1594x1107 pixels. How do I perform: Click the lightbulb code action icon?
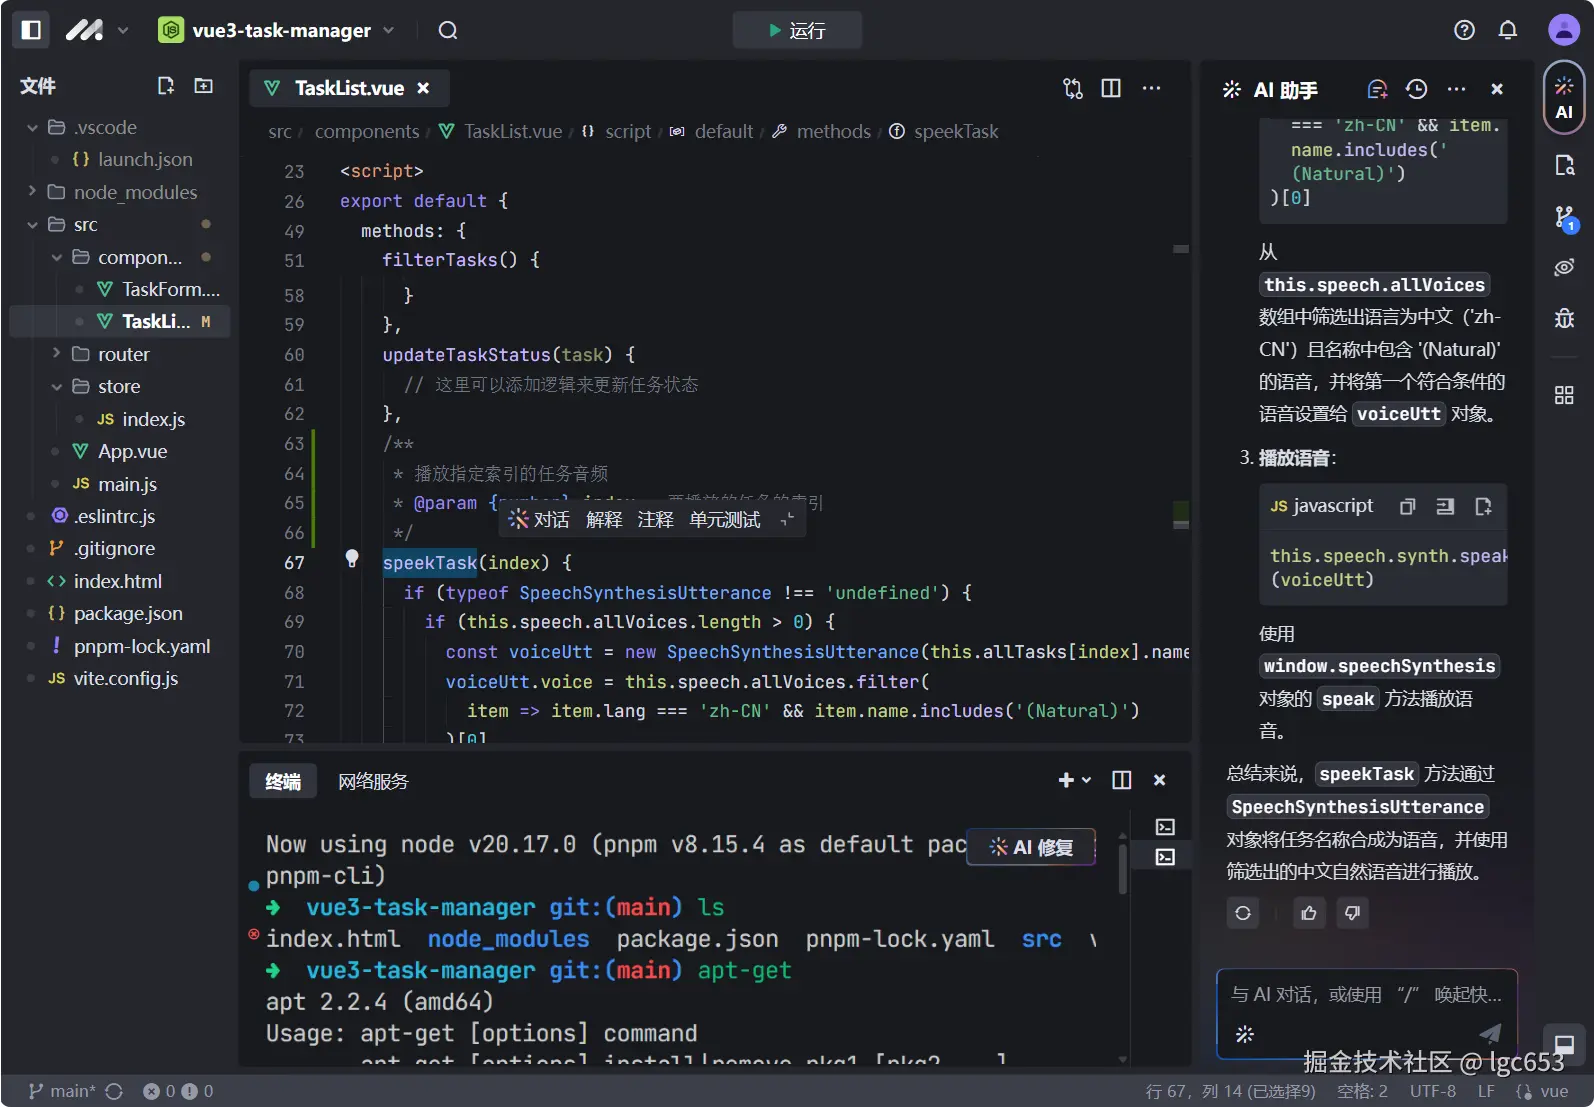pos(352,558)
